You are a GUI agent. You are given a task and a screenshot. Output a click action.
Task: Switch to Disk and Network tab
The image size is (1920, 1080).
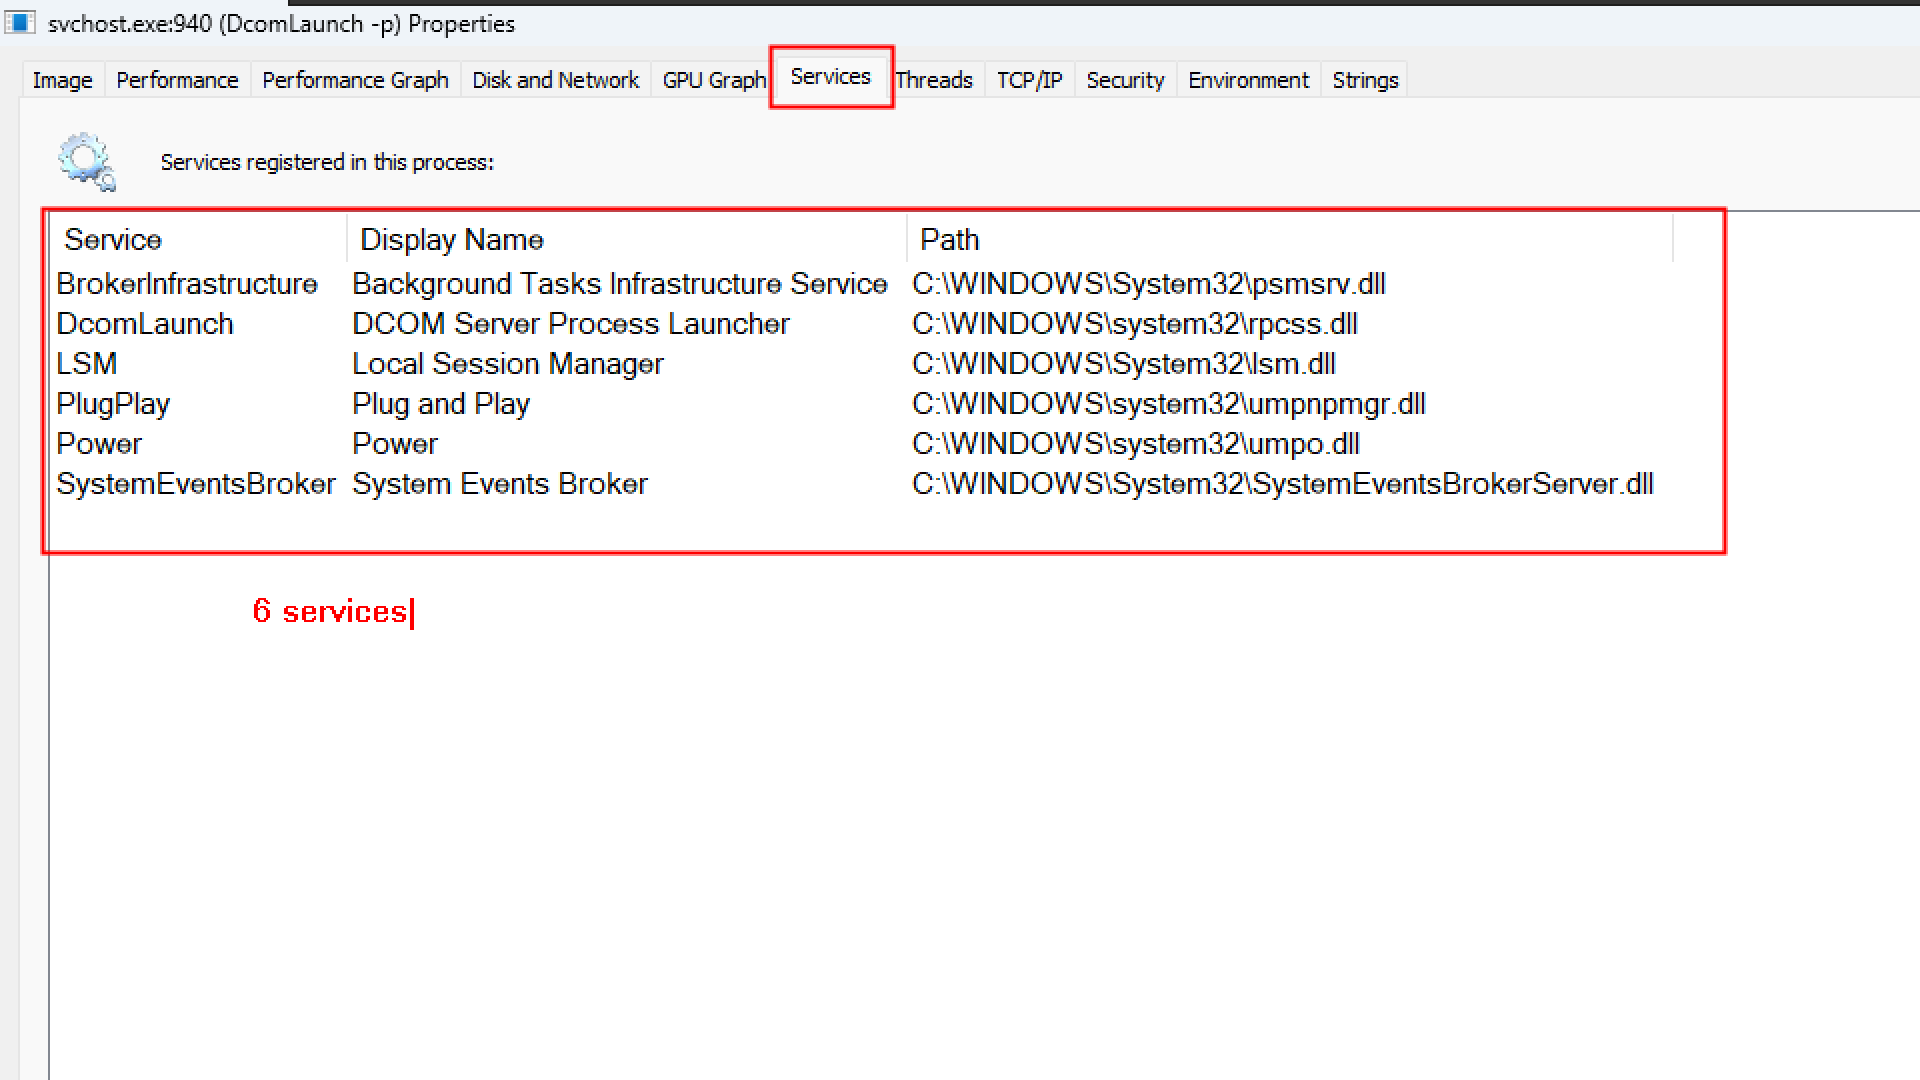[x=555, y=80]
